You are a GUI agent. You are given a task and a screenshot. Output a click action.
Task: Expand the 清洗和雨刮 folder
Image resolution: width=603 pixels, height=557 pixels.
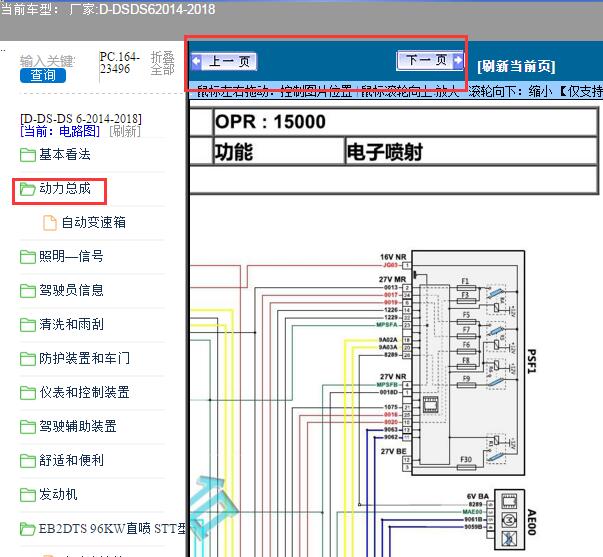pos(71,324)
